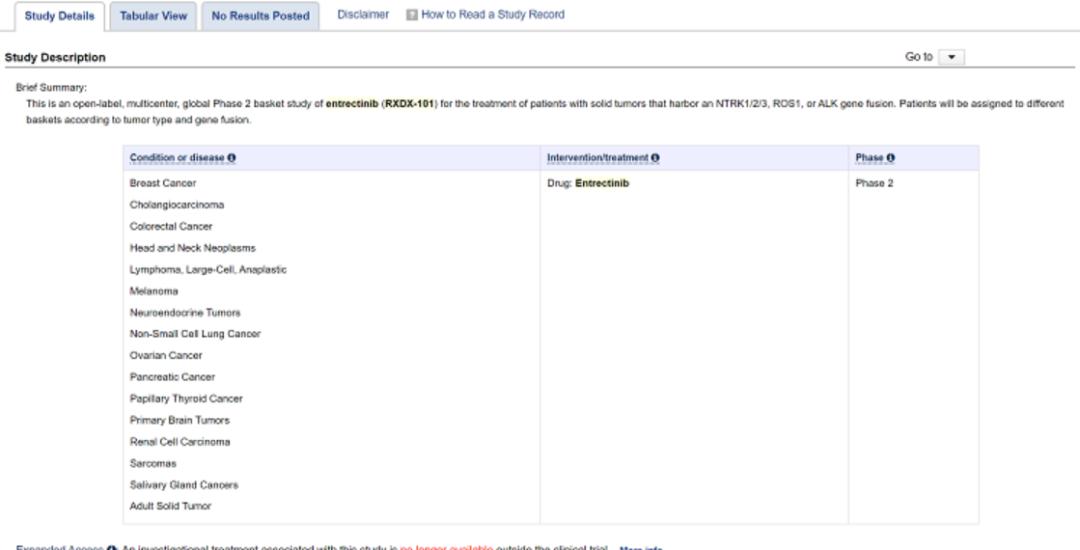
Task: Click the info icon beside Intervention/treatment
Action: tap(655, 158)
